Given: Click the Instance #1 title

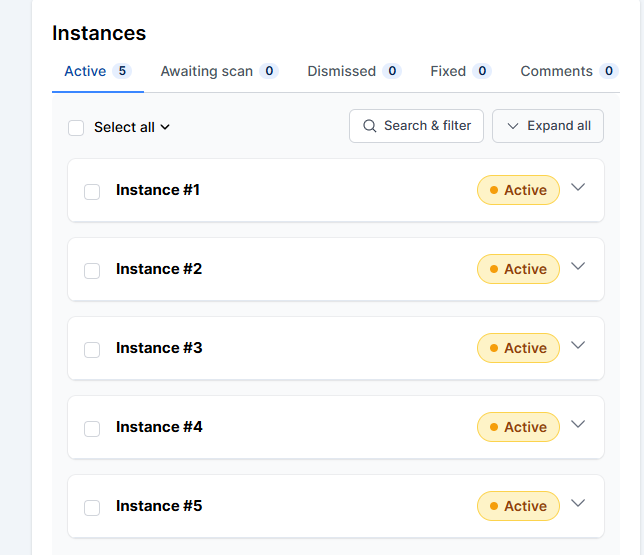Looking at the screenshot, I should pos(158,190).
